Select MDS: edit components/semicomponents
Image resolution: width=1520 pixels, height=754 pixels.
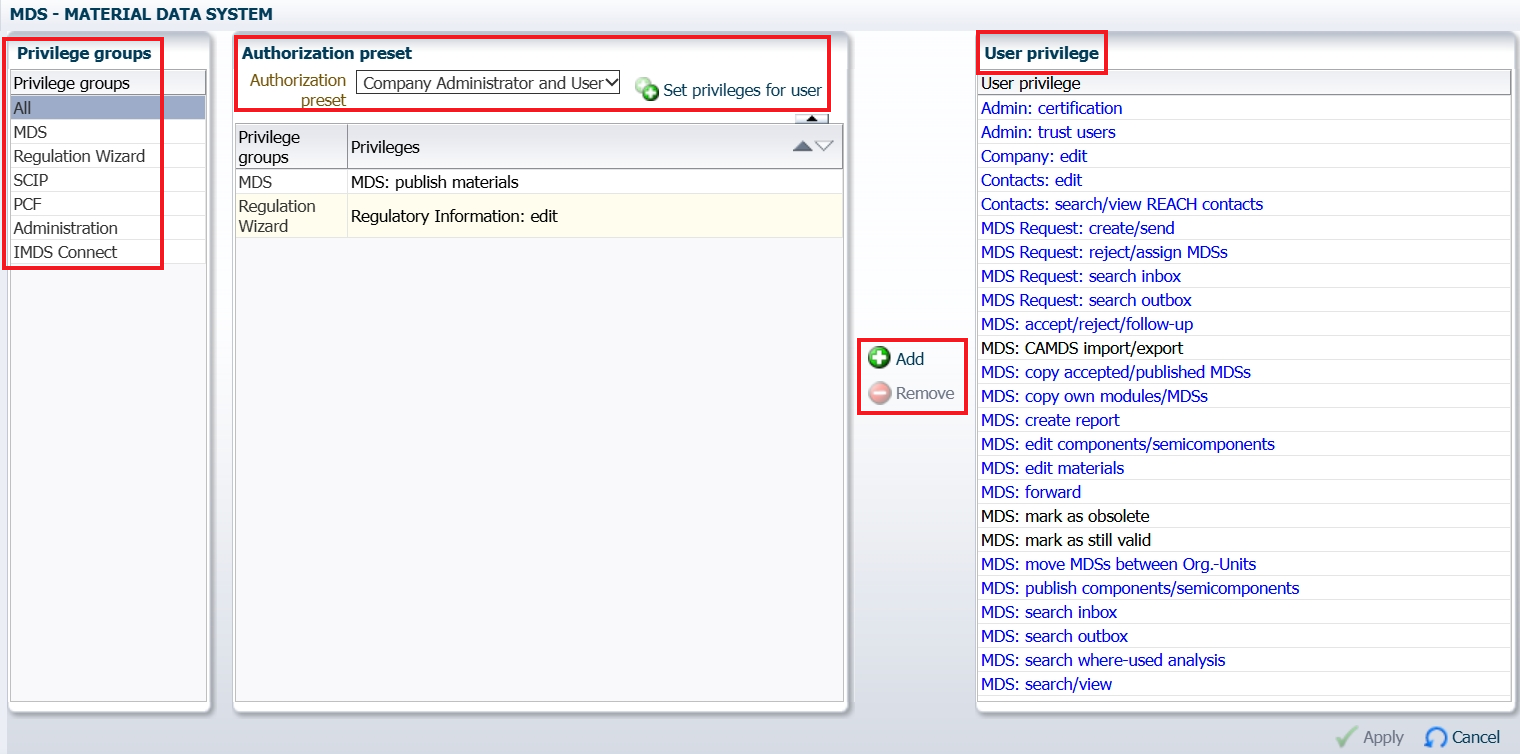(x=1244, y=444)
